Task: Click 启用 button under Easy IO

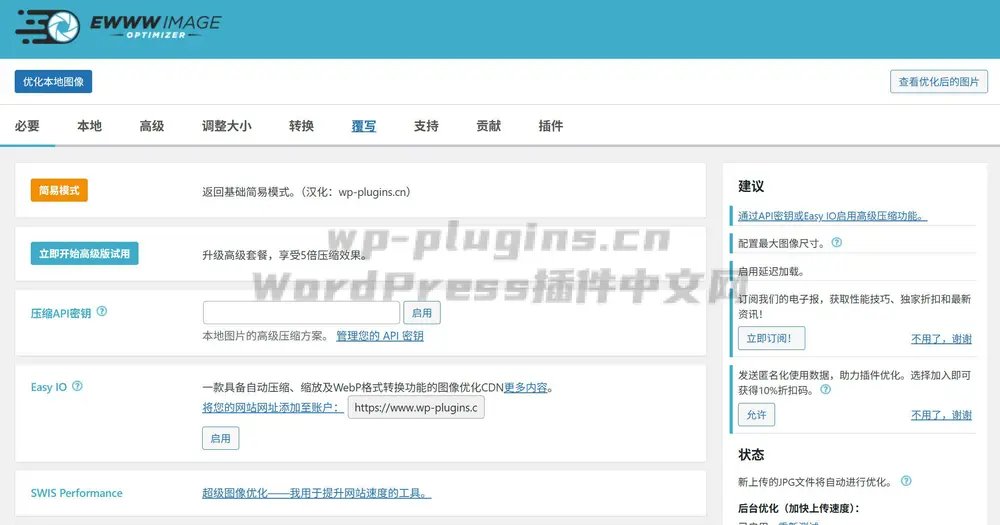Action: 221,438
